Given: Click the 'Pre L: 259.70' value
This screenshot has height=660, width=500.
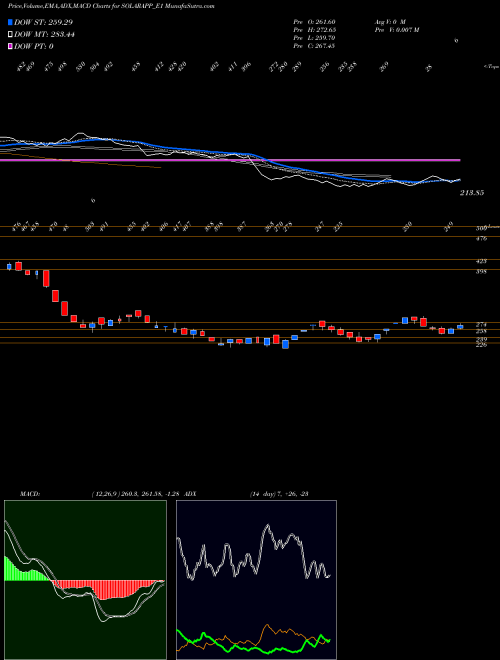Looking at the screenshot, I should (x=314, y=38).
